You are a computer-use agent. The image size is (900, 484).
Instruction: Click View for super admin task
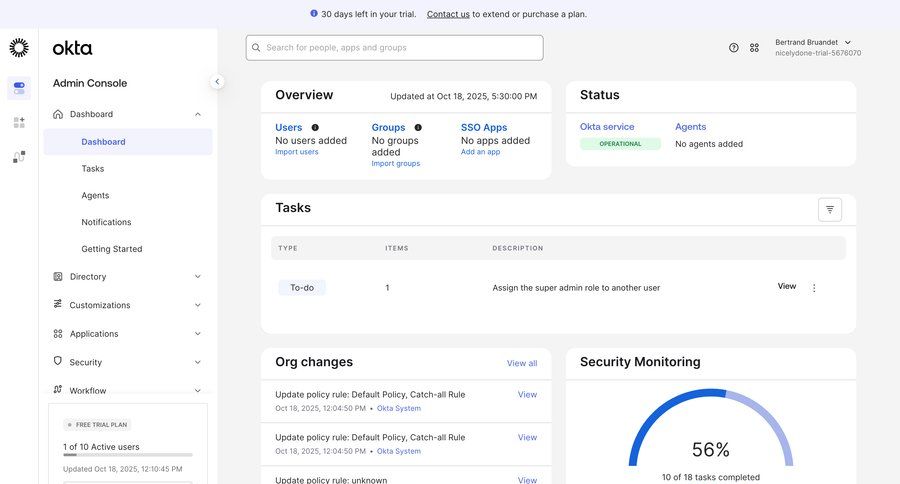coord(787,286)
